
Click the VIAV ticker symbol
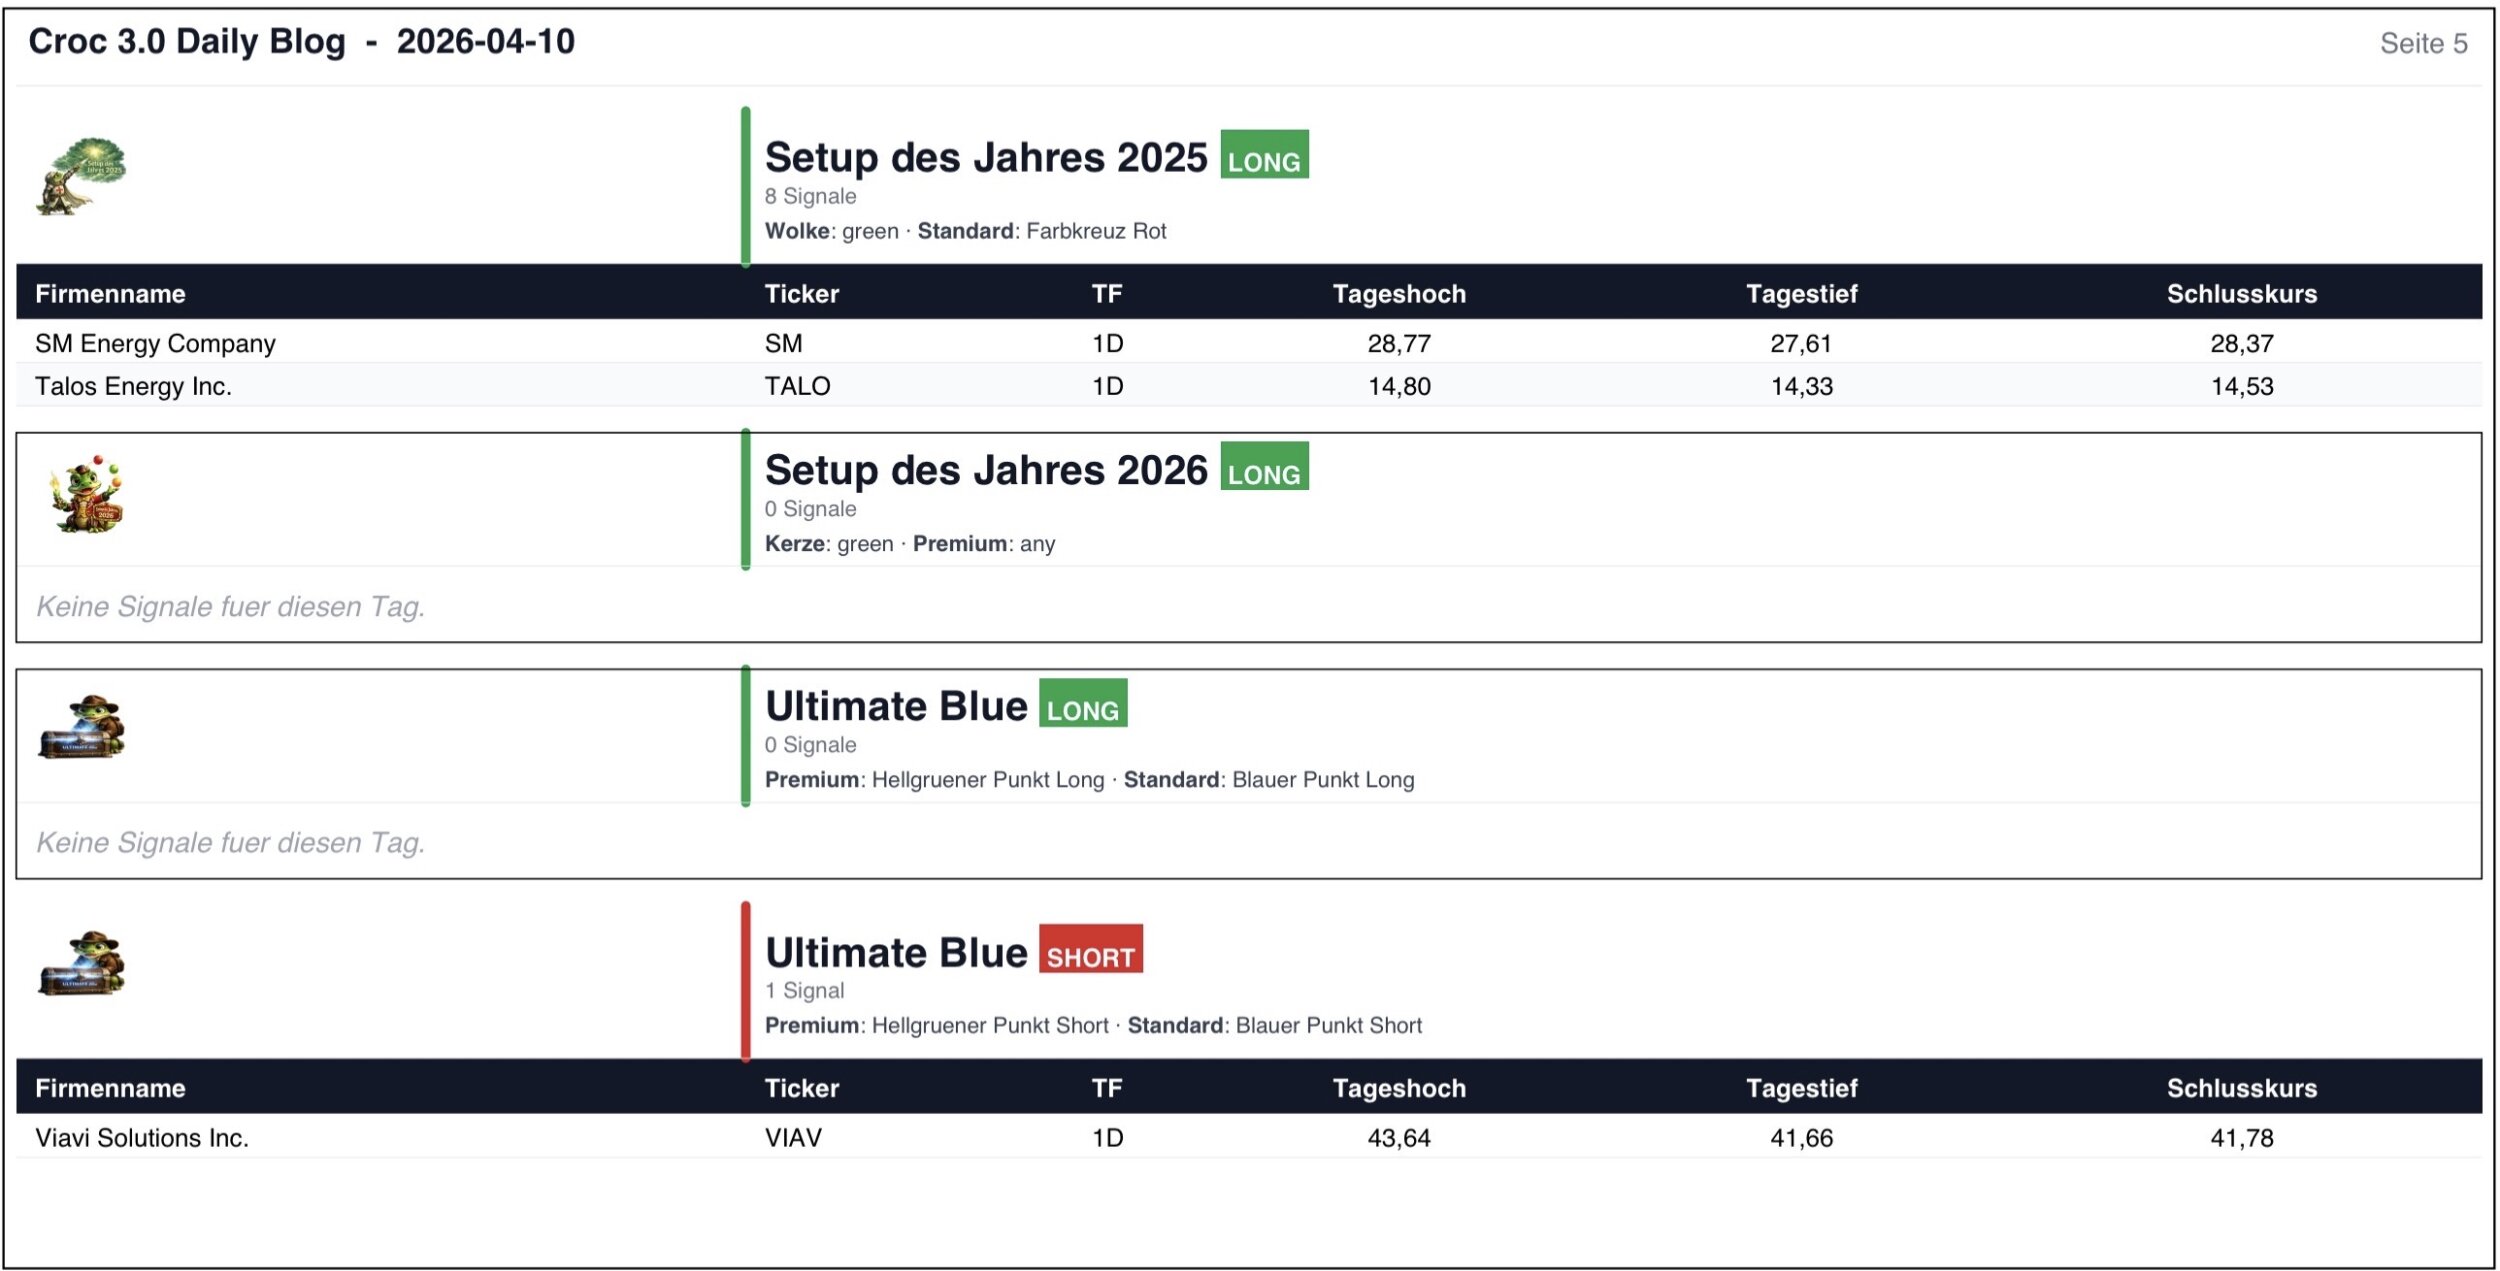point(793,1139)
